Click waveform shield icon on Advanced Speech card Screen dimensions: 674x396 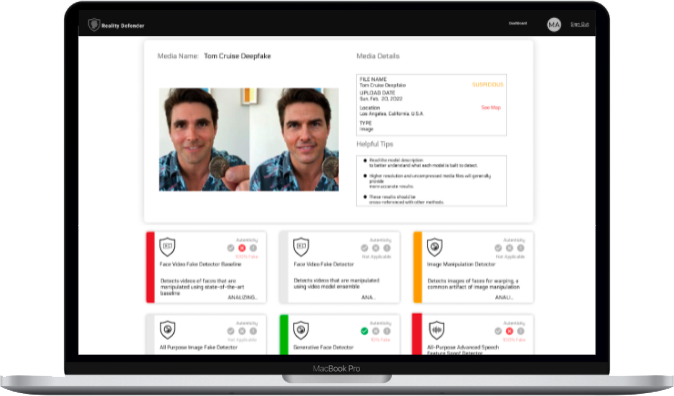pyautogui.click(x=436, y=330)
